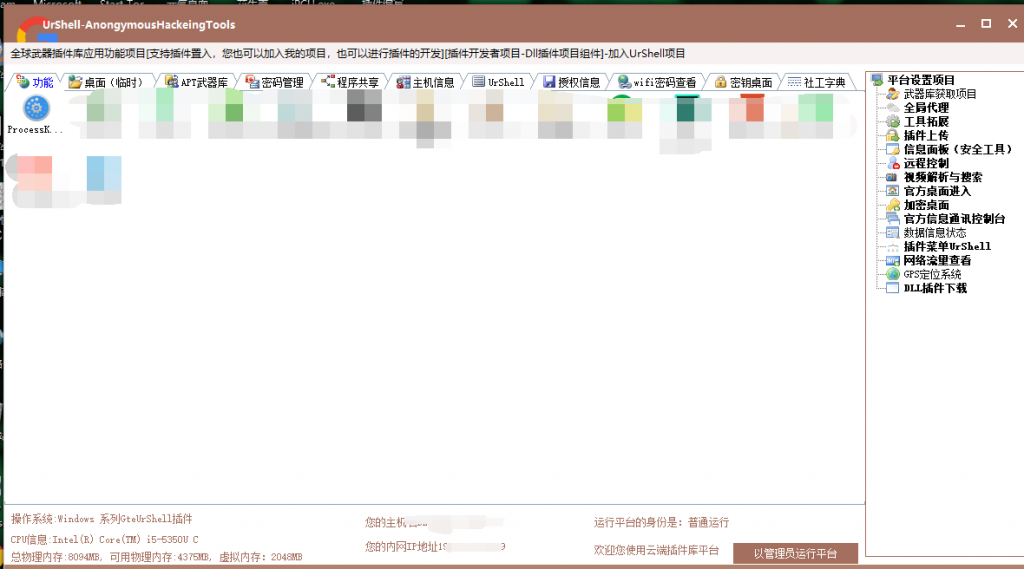Click the 网络流量查看 network icon
Image resolution: width=1024 pixels, height=569 pixels.
[892, 261]
